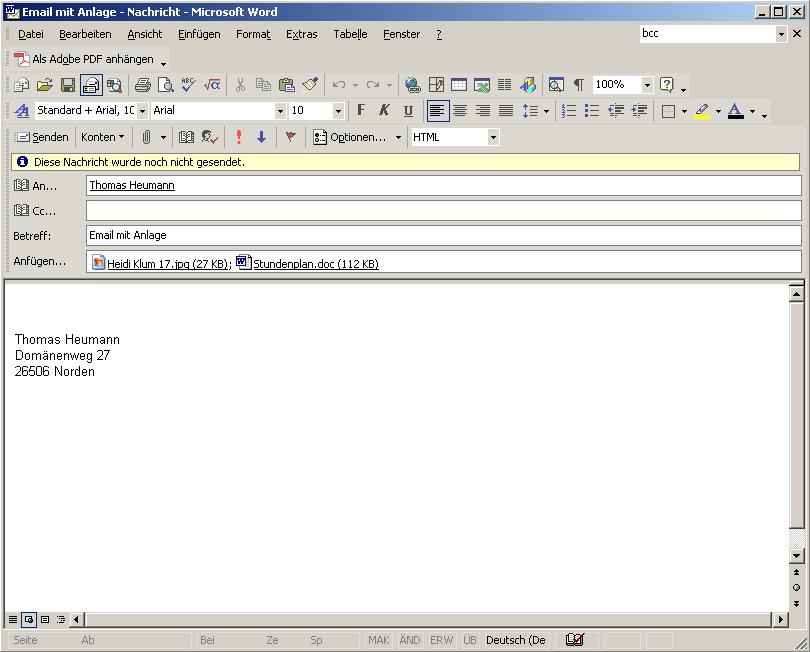Set low importance with blue arrow

tap(261, 137)
